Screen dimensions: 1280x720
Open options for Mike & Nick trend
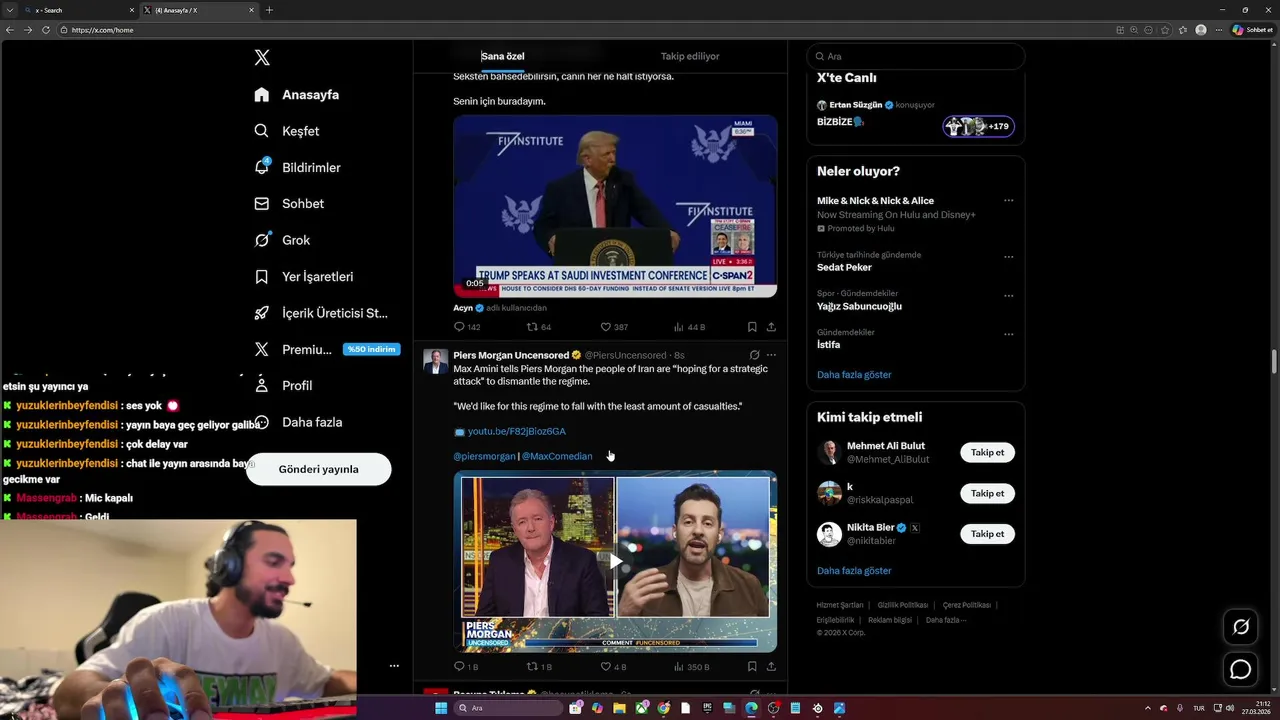(x=1008, y=201)
